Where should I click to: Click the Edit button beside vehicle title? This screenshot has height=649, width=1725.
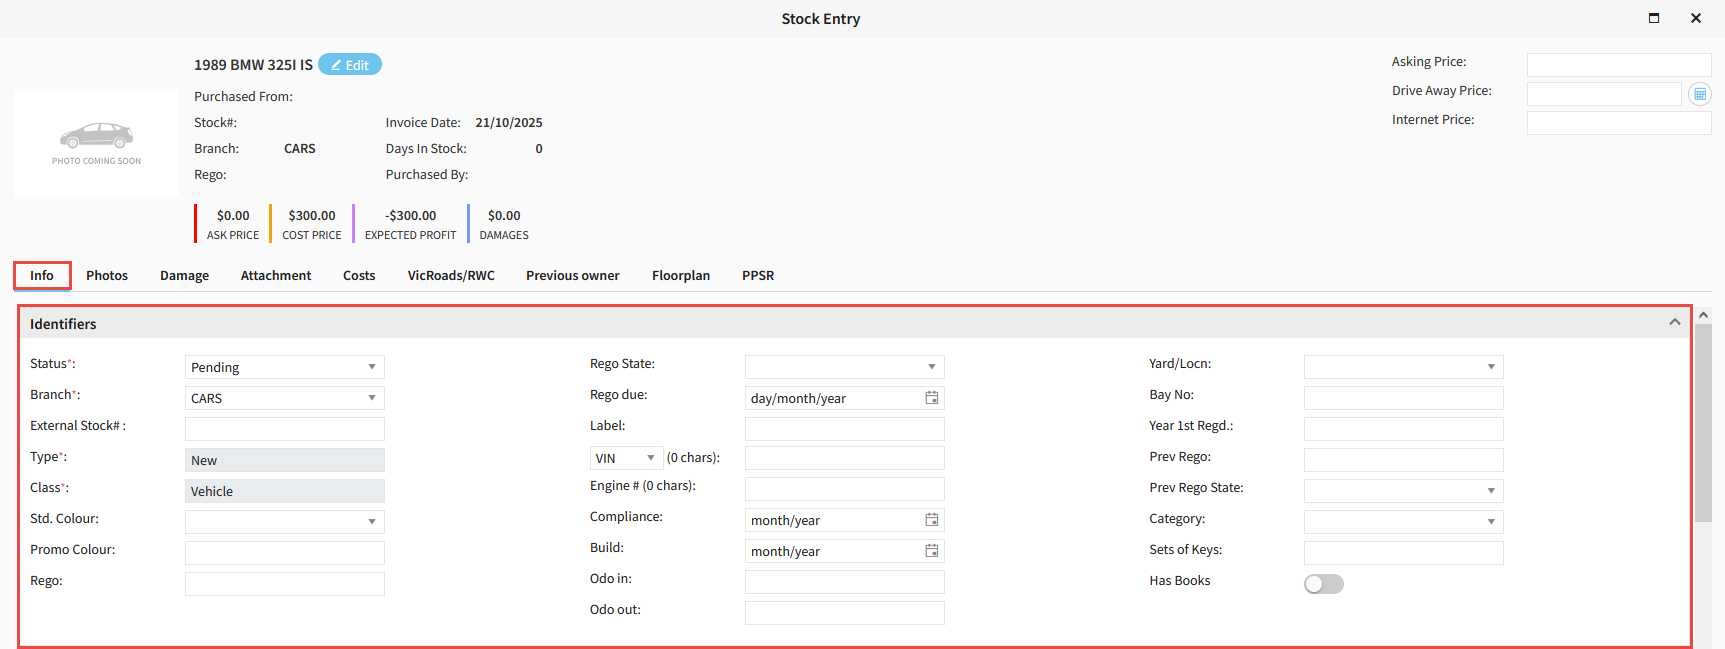pos(350,65)
